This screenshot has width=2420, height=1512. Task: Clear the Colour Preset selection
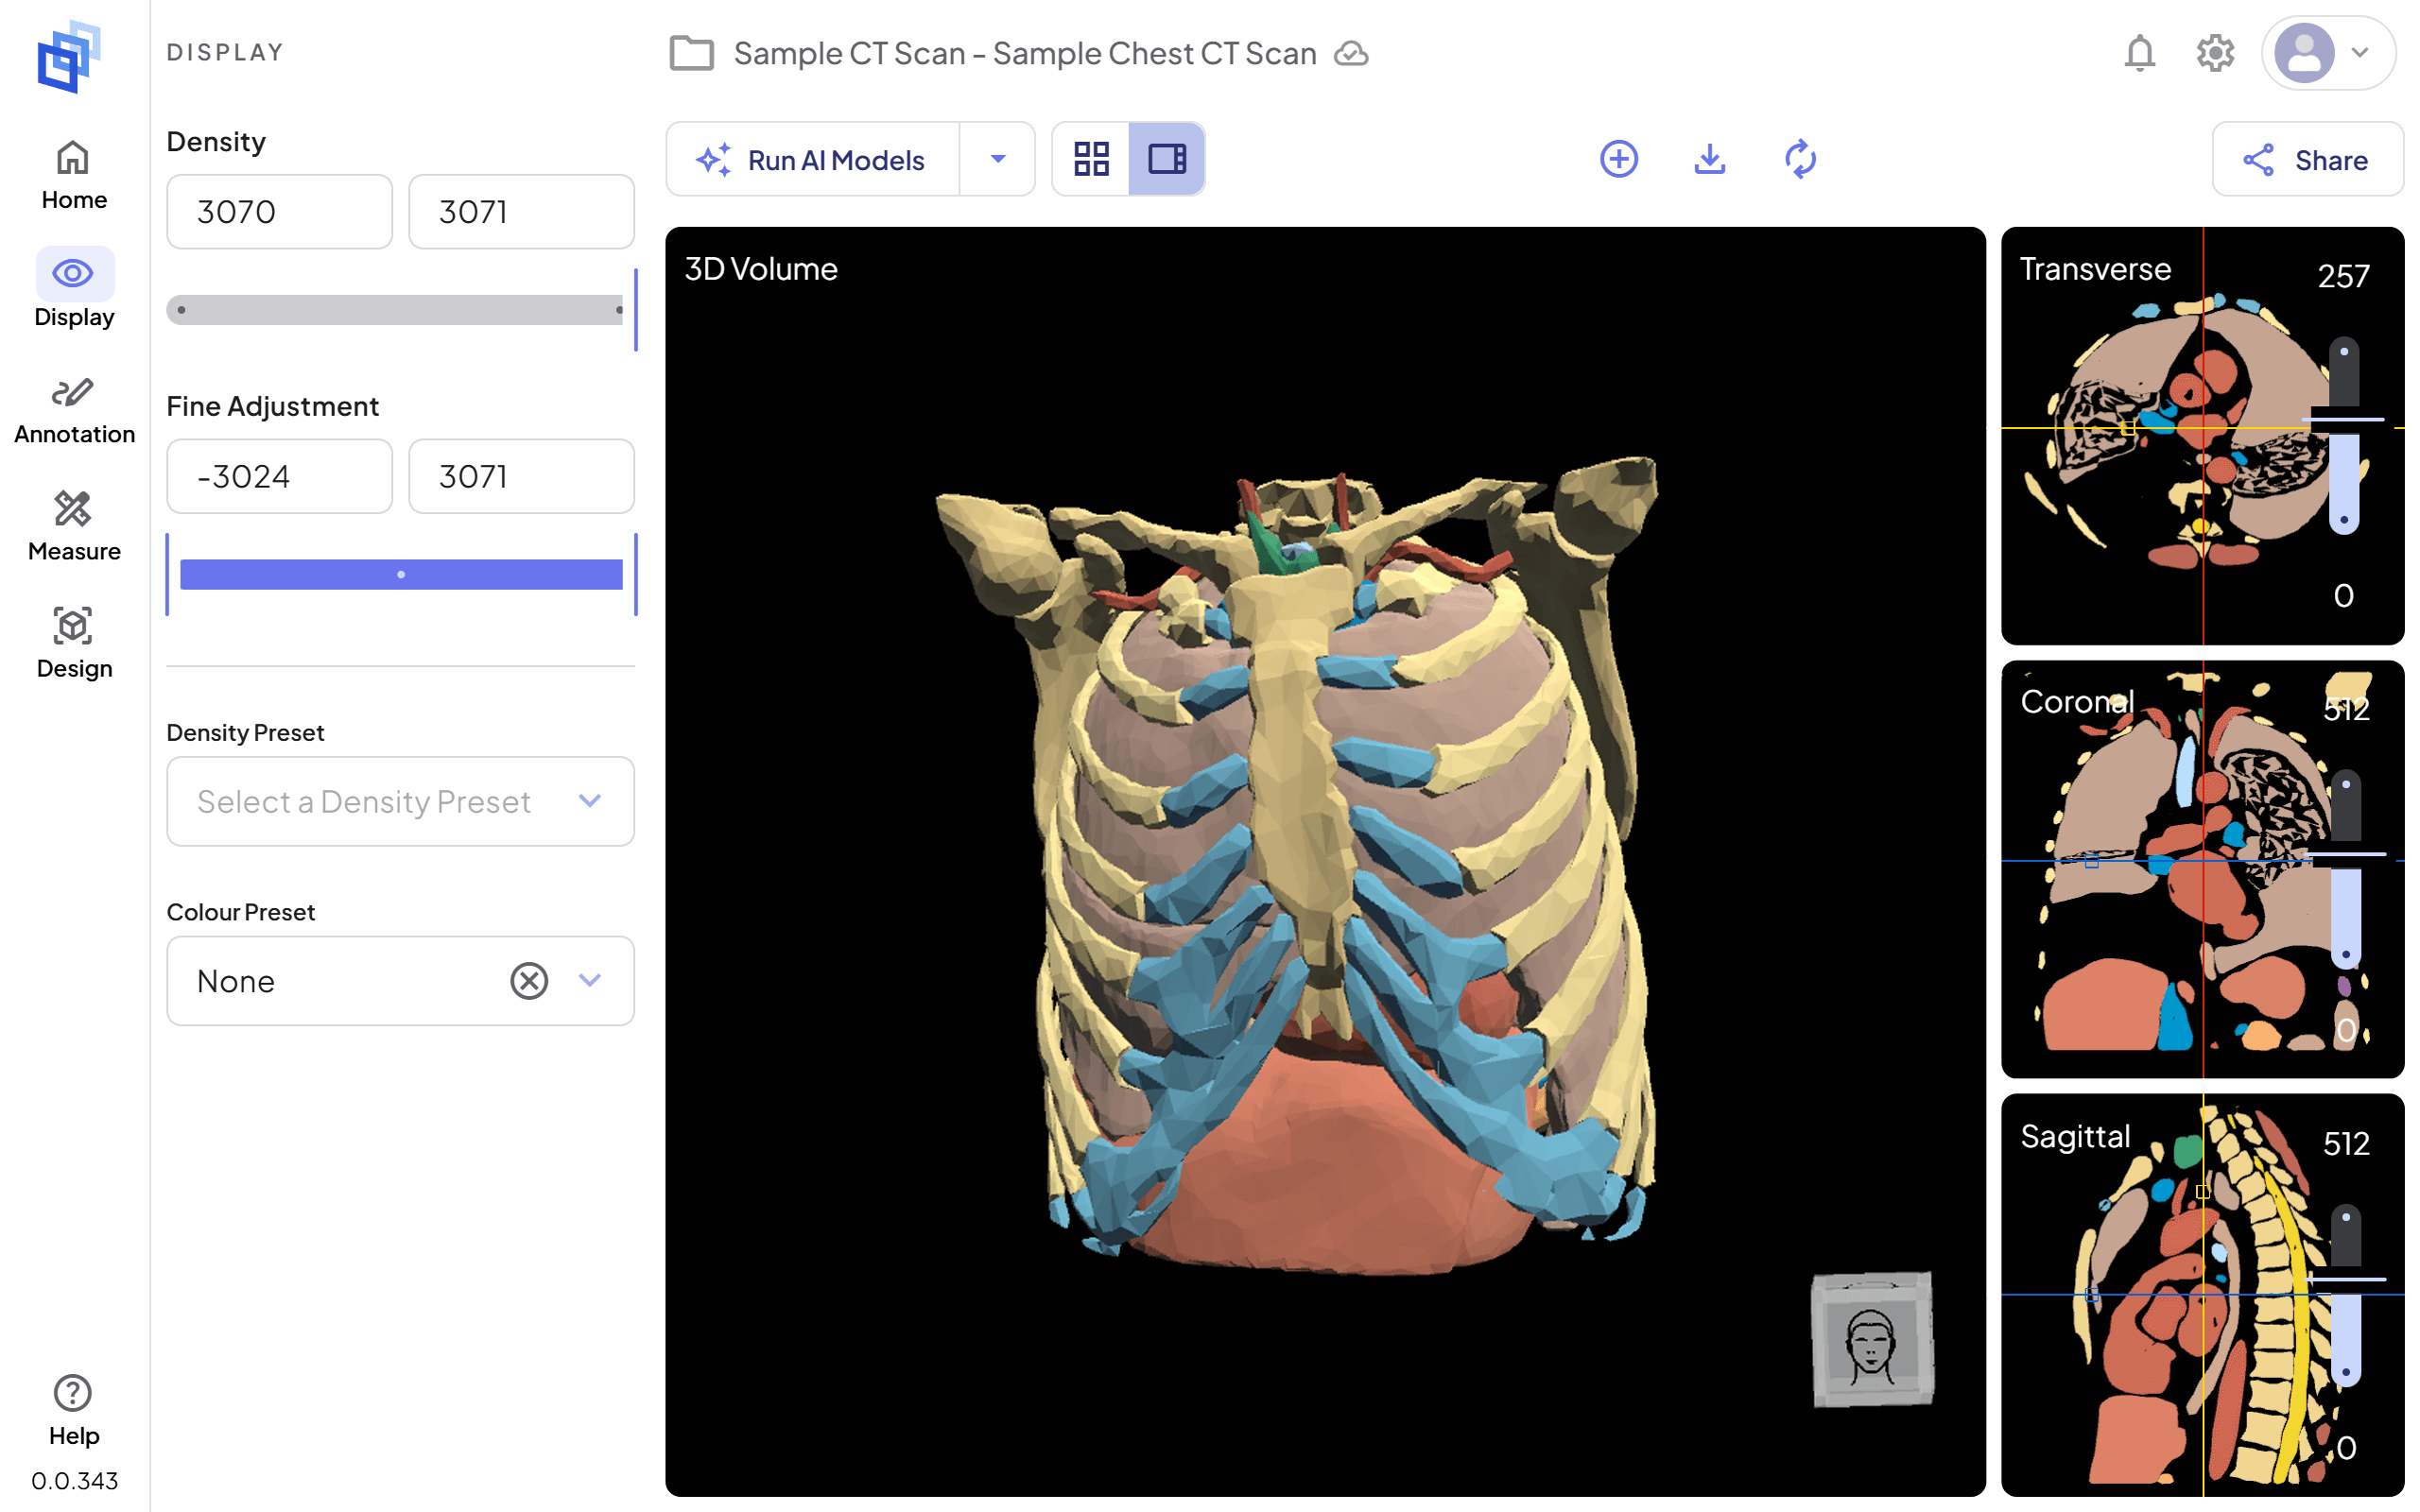coord(529,981)
